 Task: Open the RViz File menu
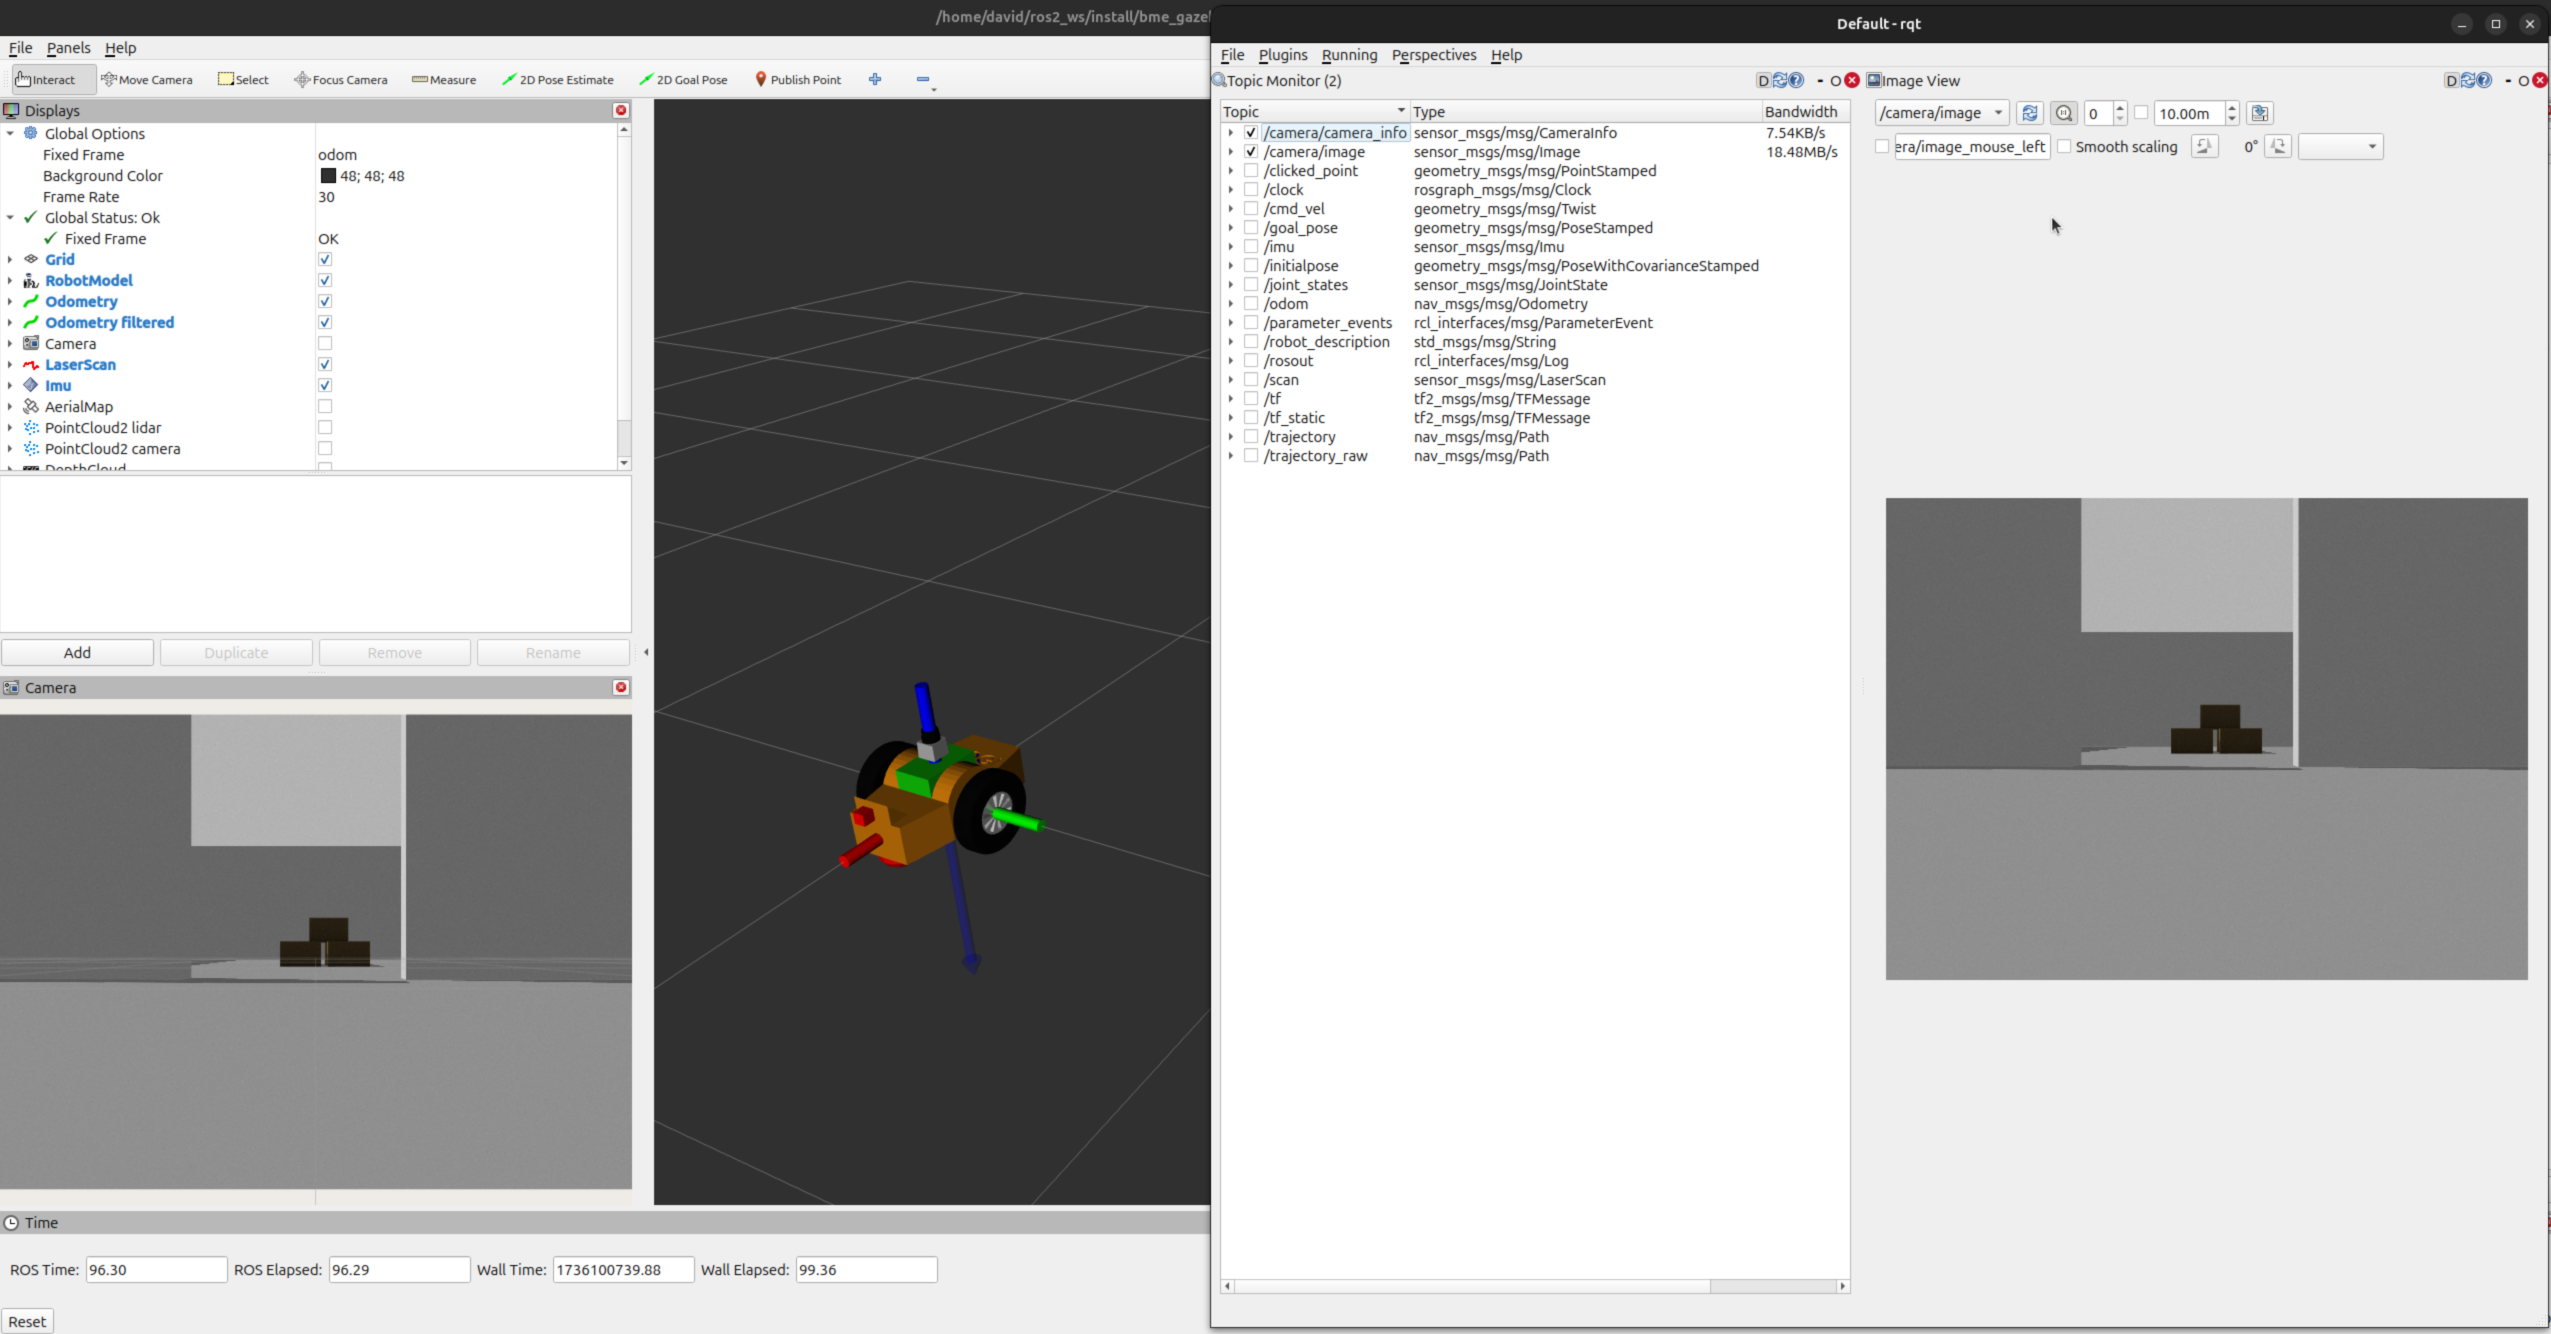(20, 48)
